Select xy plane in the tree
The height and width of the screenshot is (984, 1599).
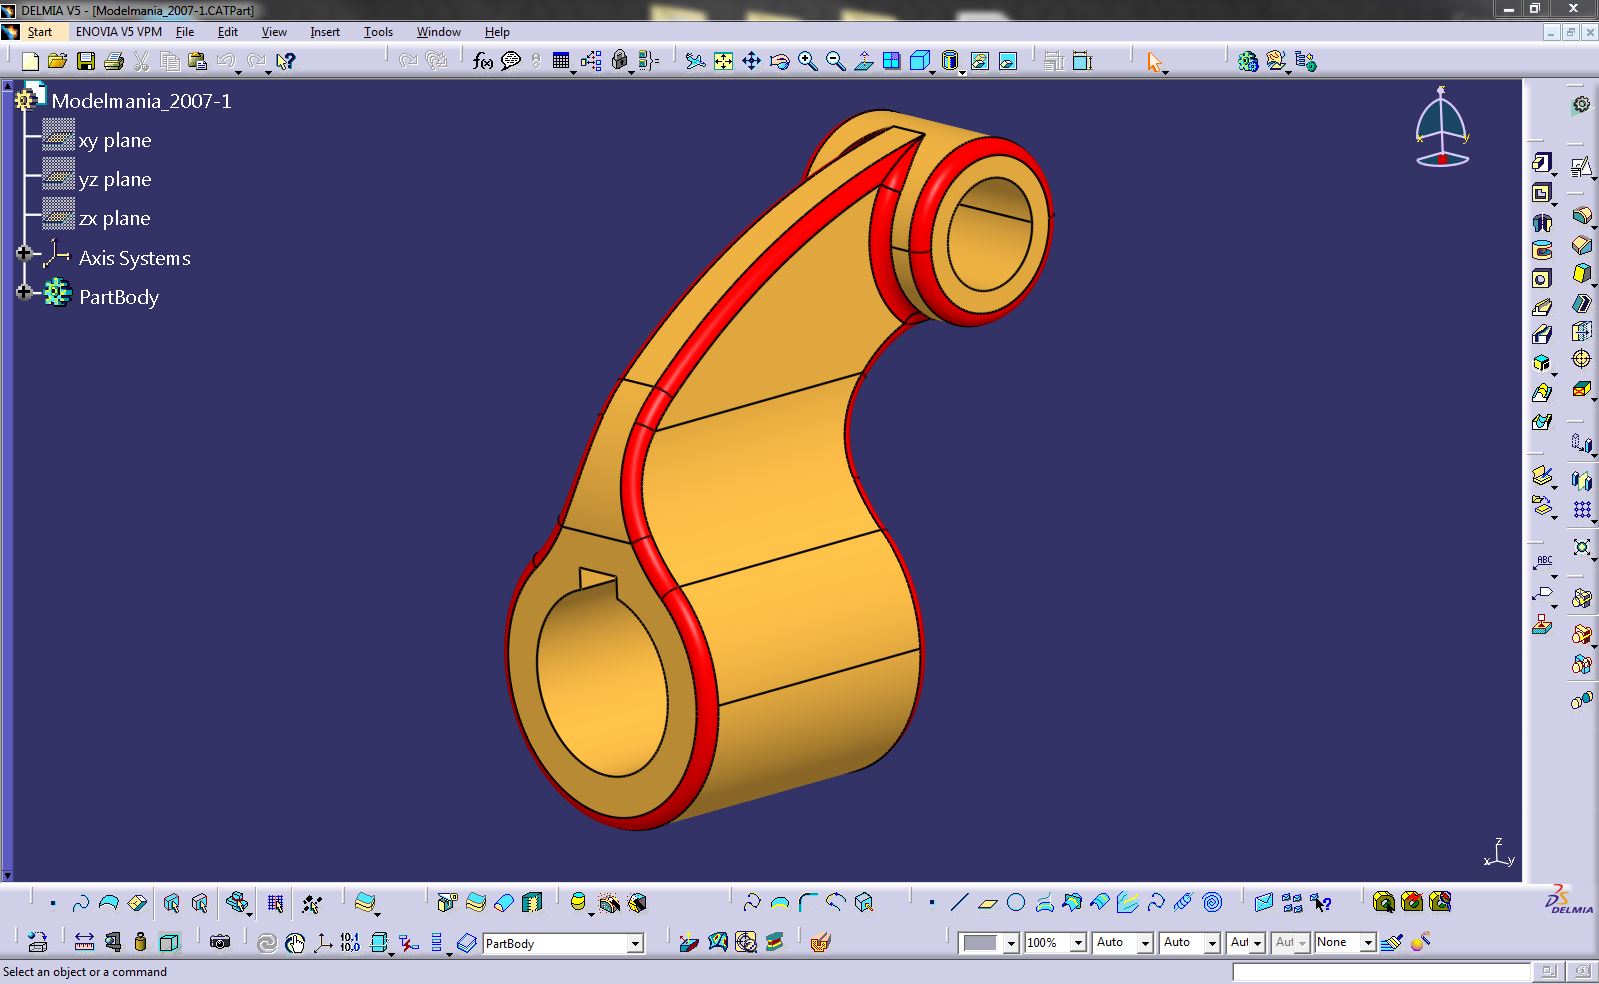115,140
